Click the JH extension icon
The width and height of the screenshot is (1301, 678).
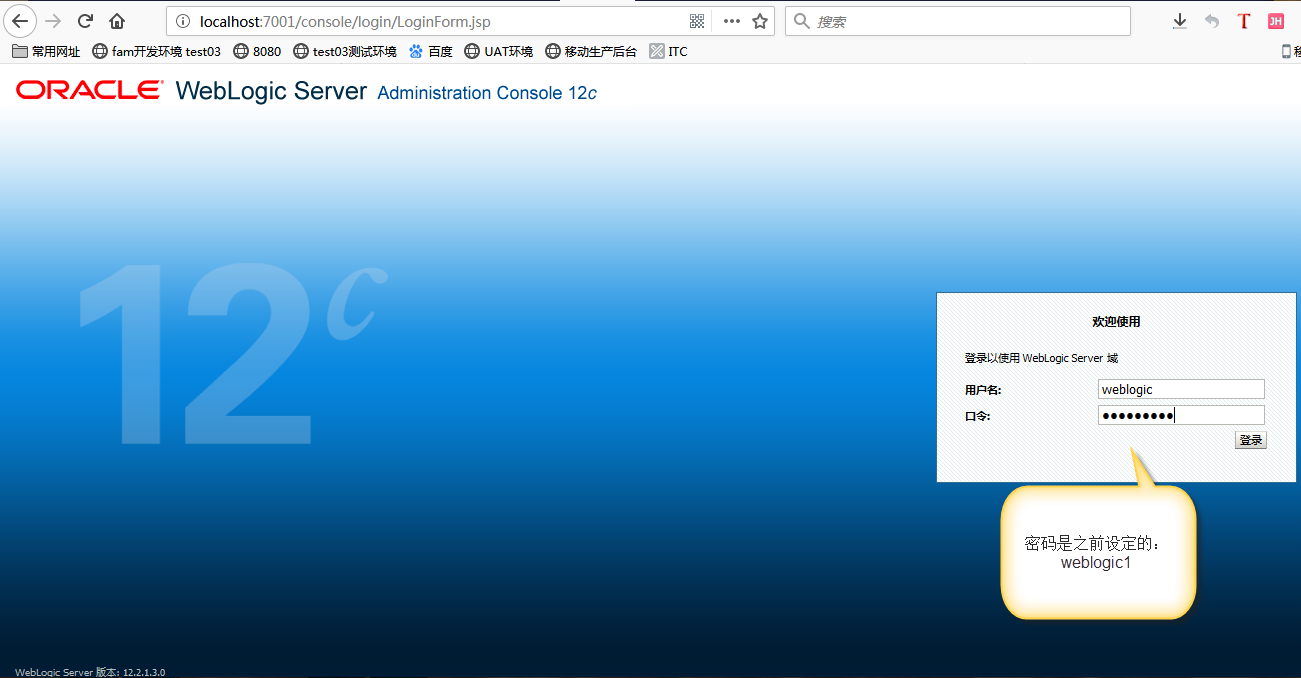pos(1275,21)
